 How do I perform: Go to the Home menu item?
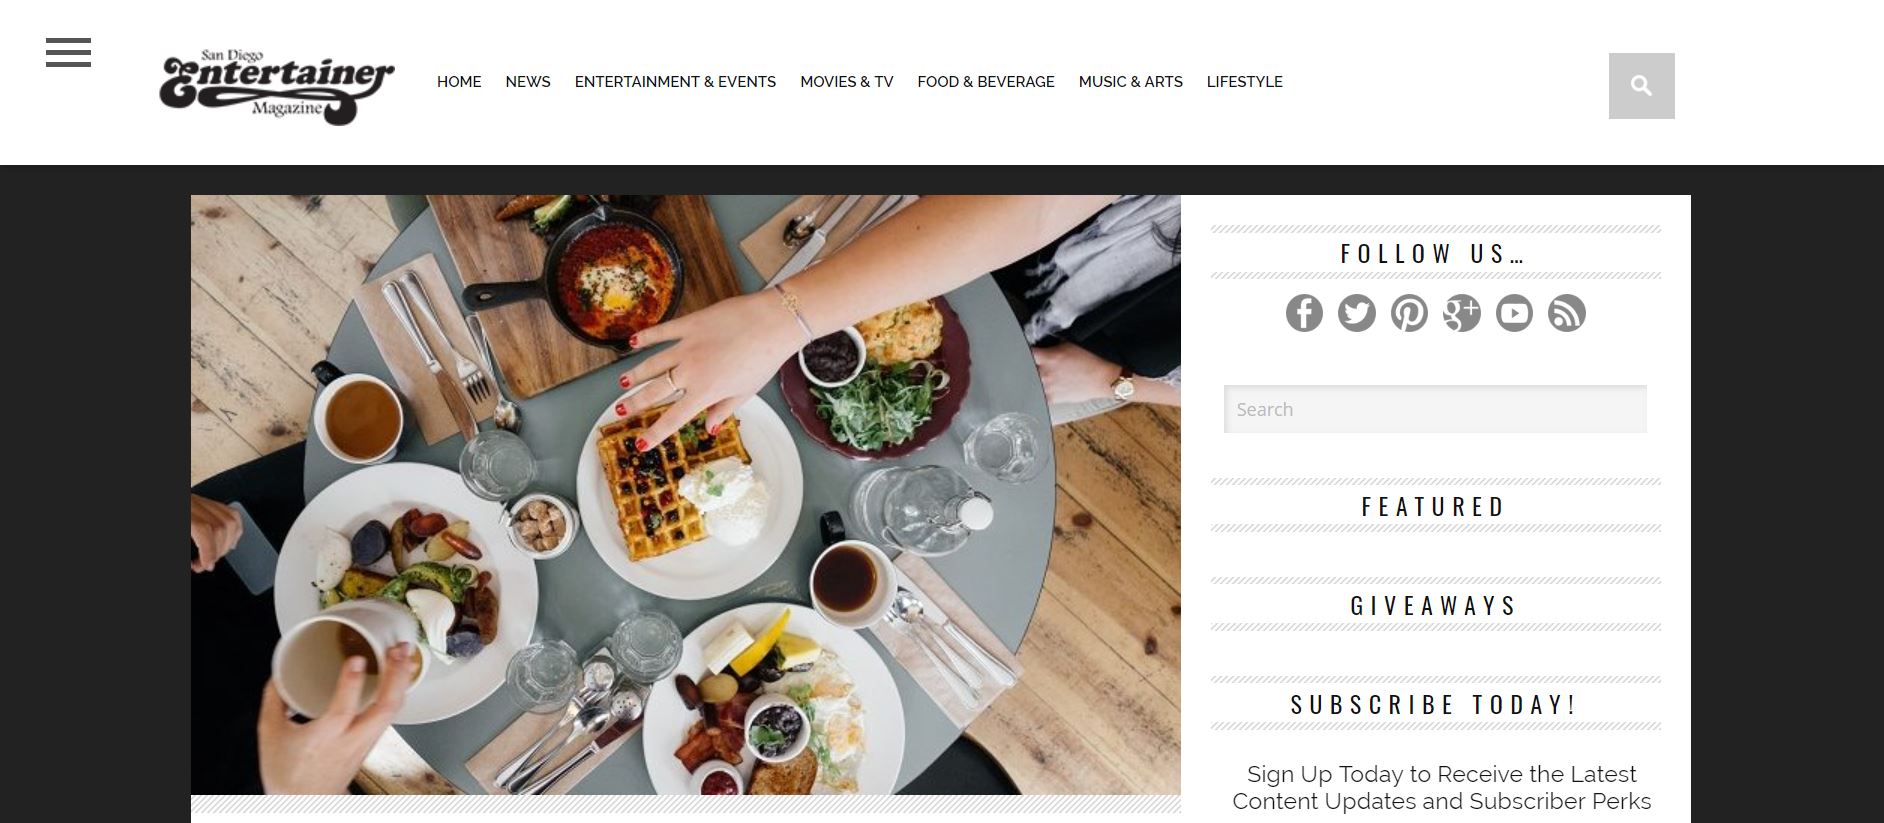coord(459,82)
